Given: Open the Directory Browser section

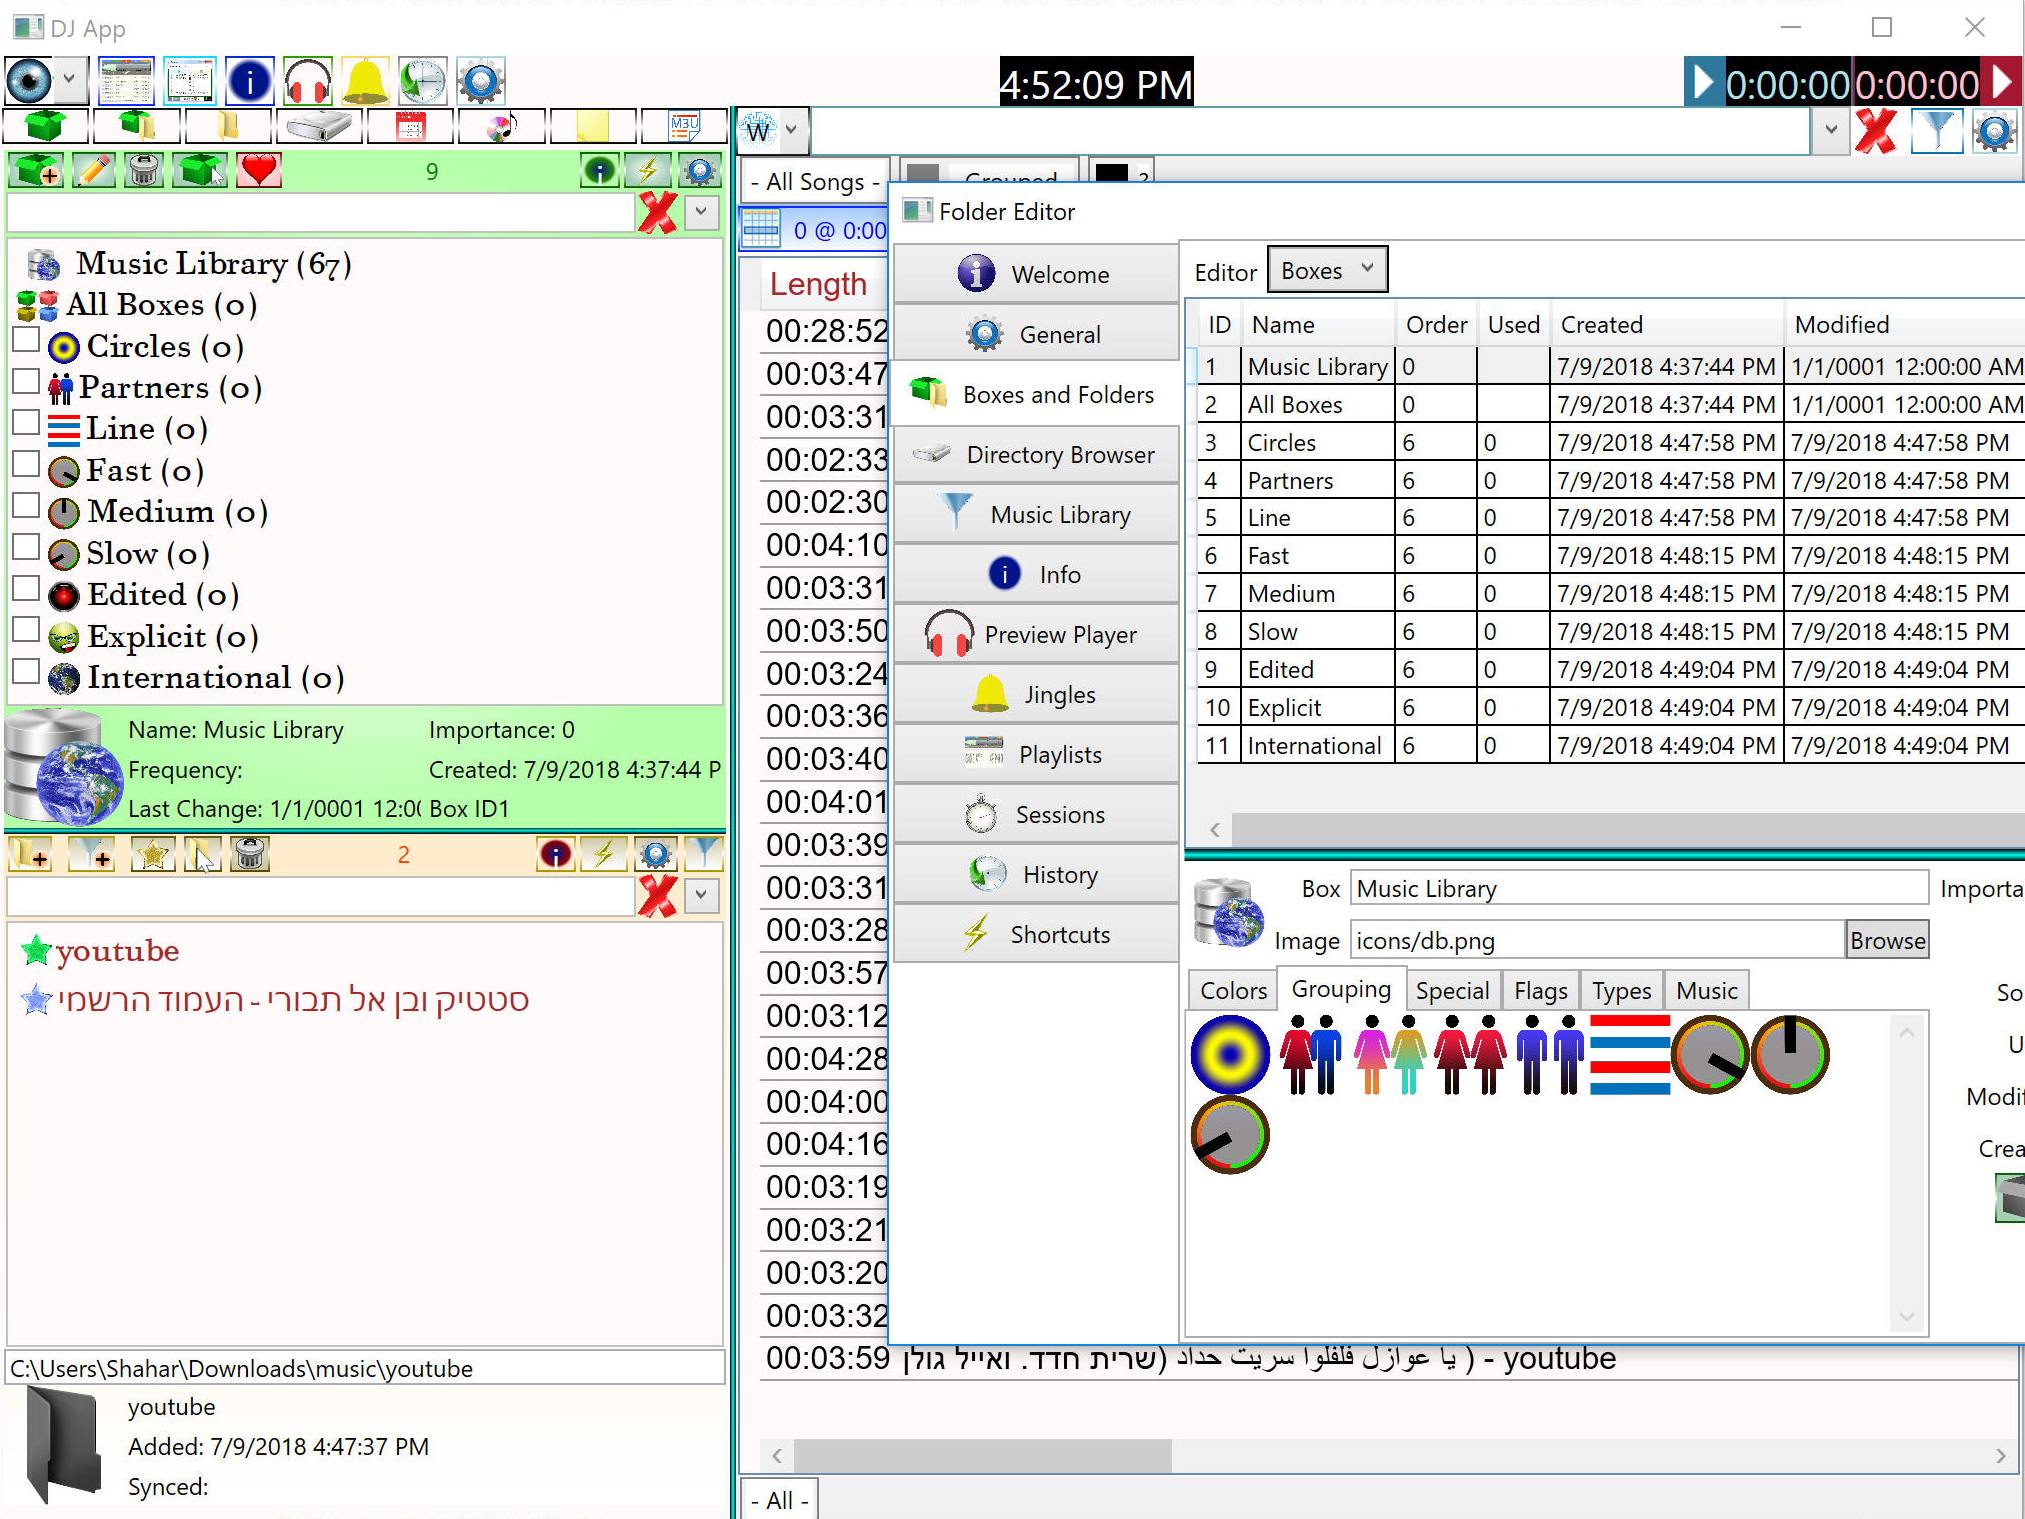Looking at the screenshot, I should (1035, 455).
